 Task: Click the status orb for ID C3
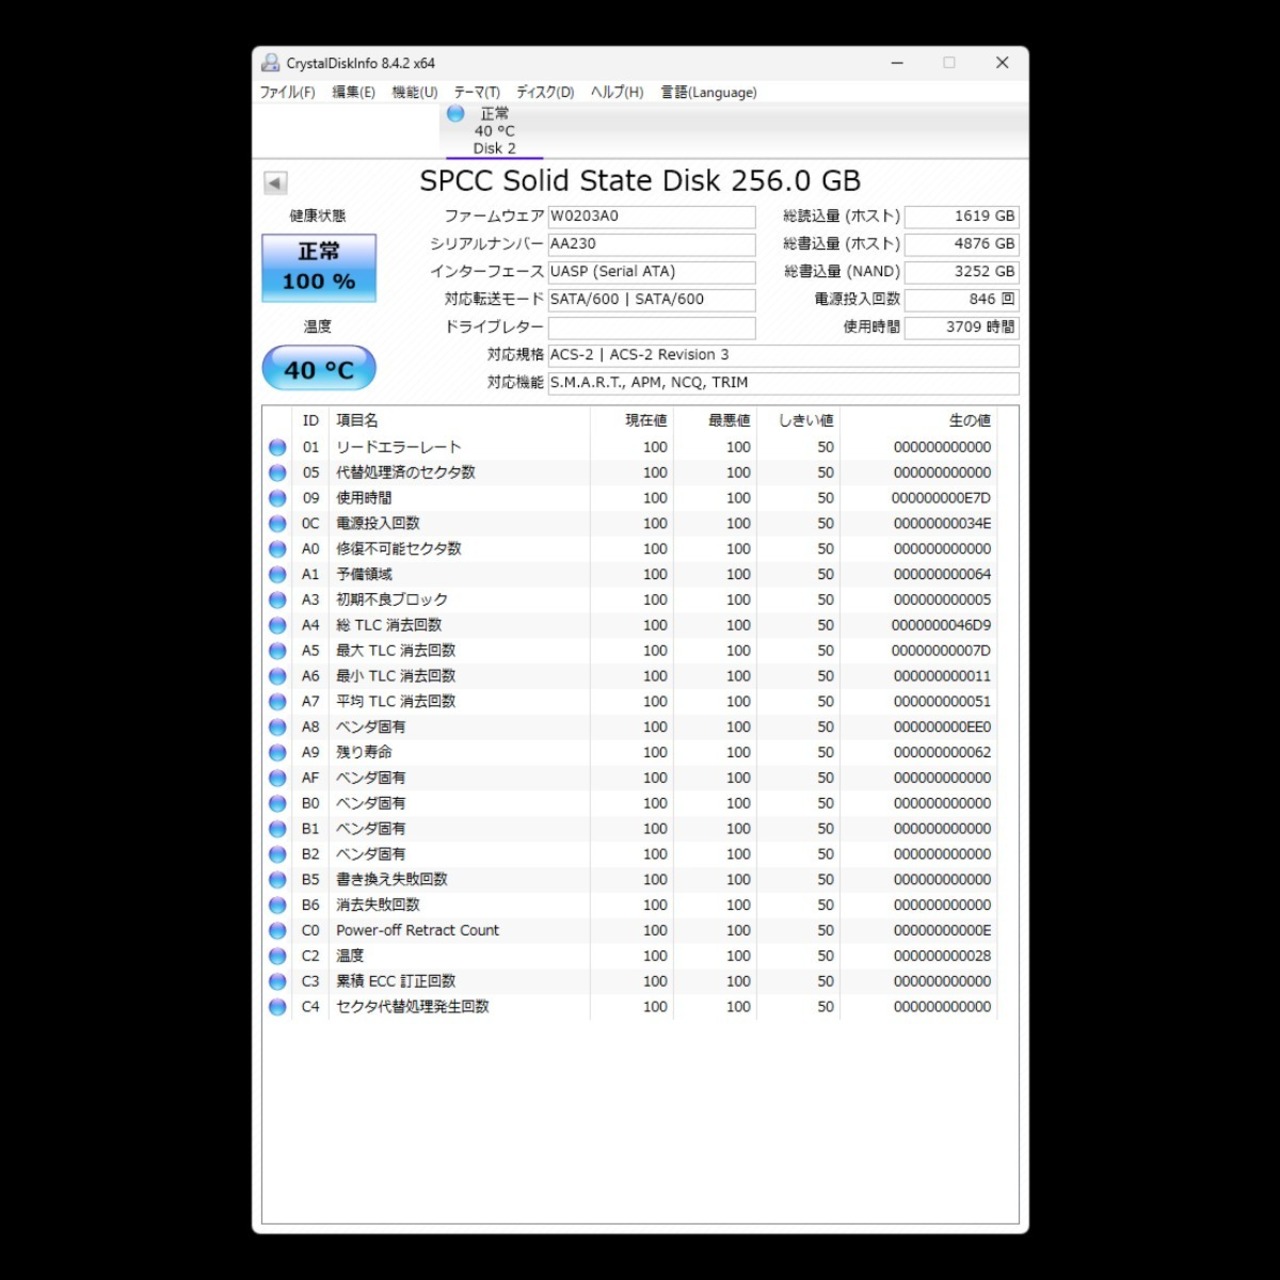[x=278, y=982]
